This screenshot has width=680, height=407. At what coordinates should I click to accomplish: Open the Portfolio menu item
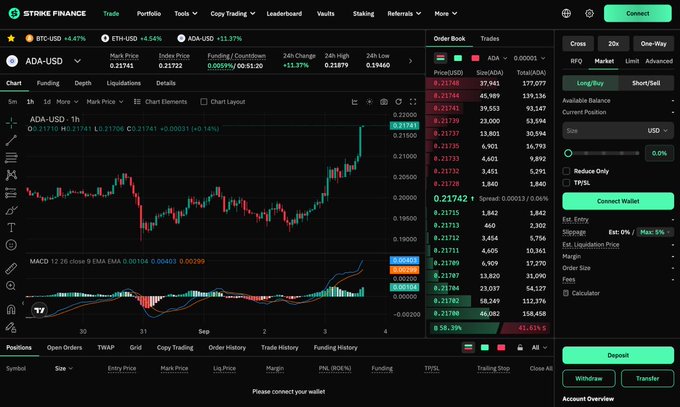click(x=149, y=13)
